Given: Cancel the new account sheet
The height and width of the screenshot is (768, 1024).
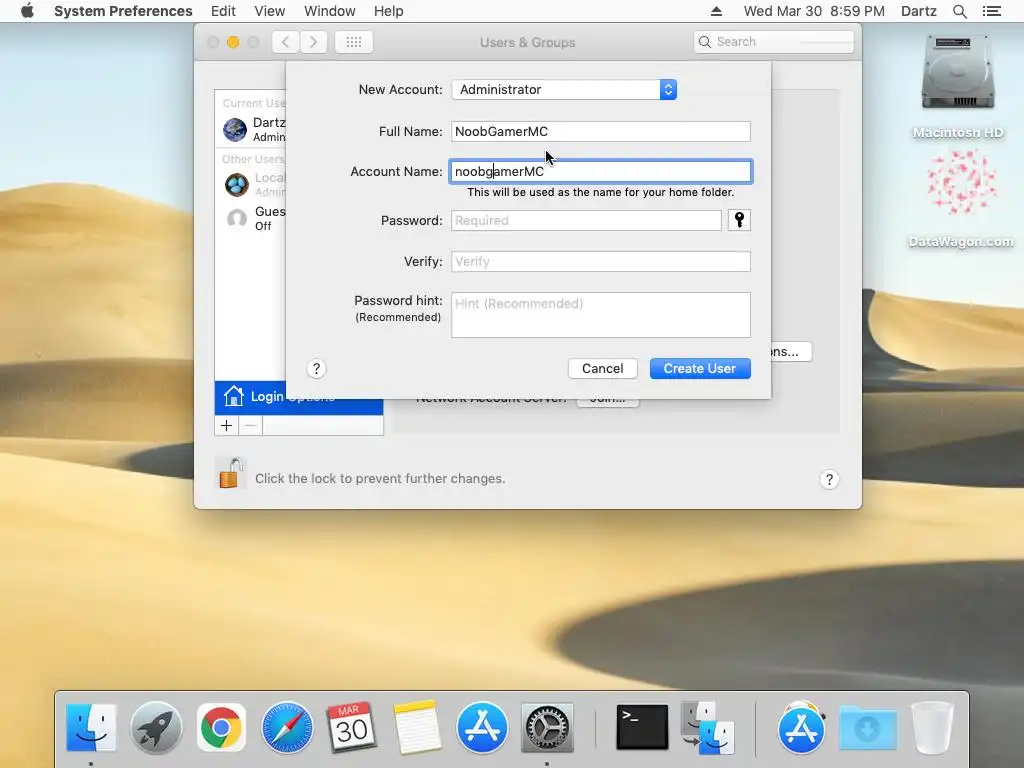Looking at the screenshot, I should (x=602, y=368).
